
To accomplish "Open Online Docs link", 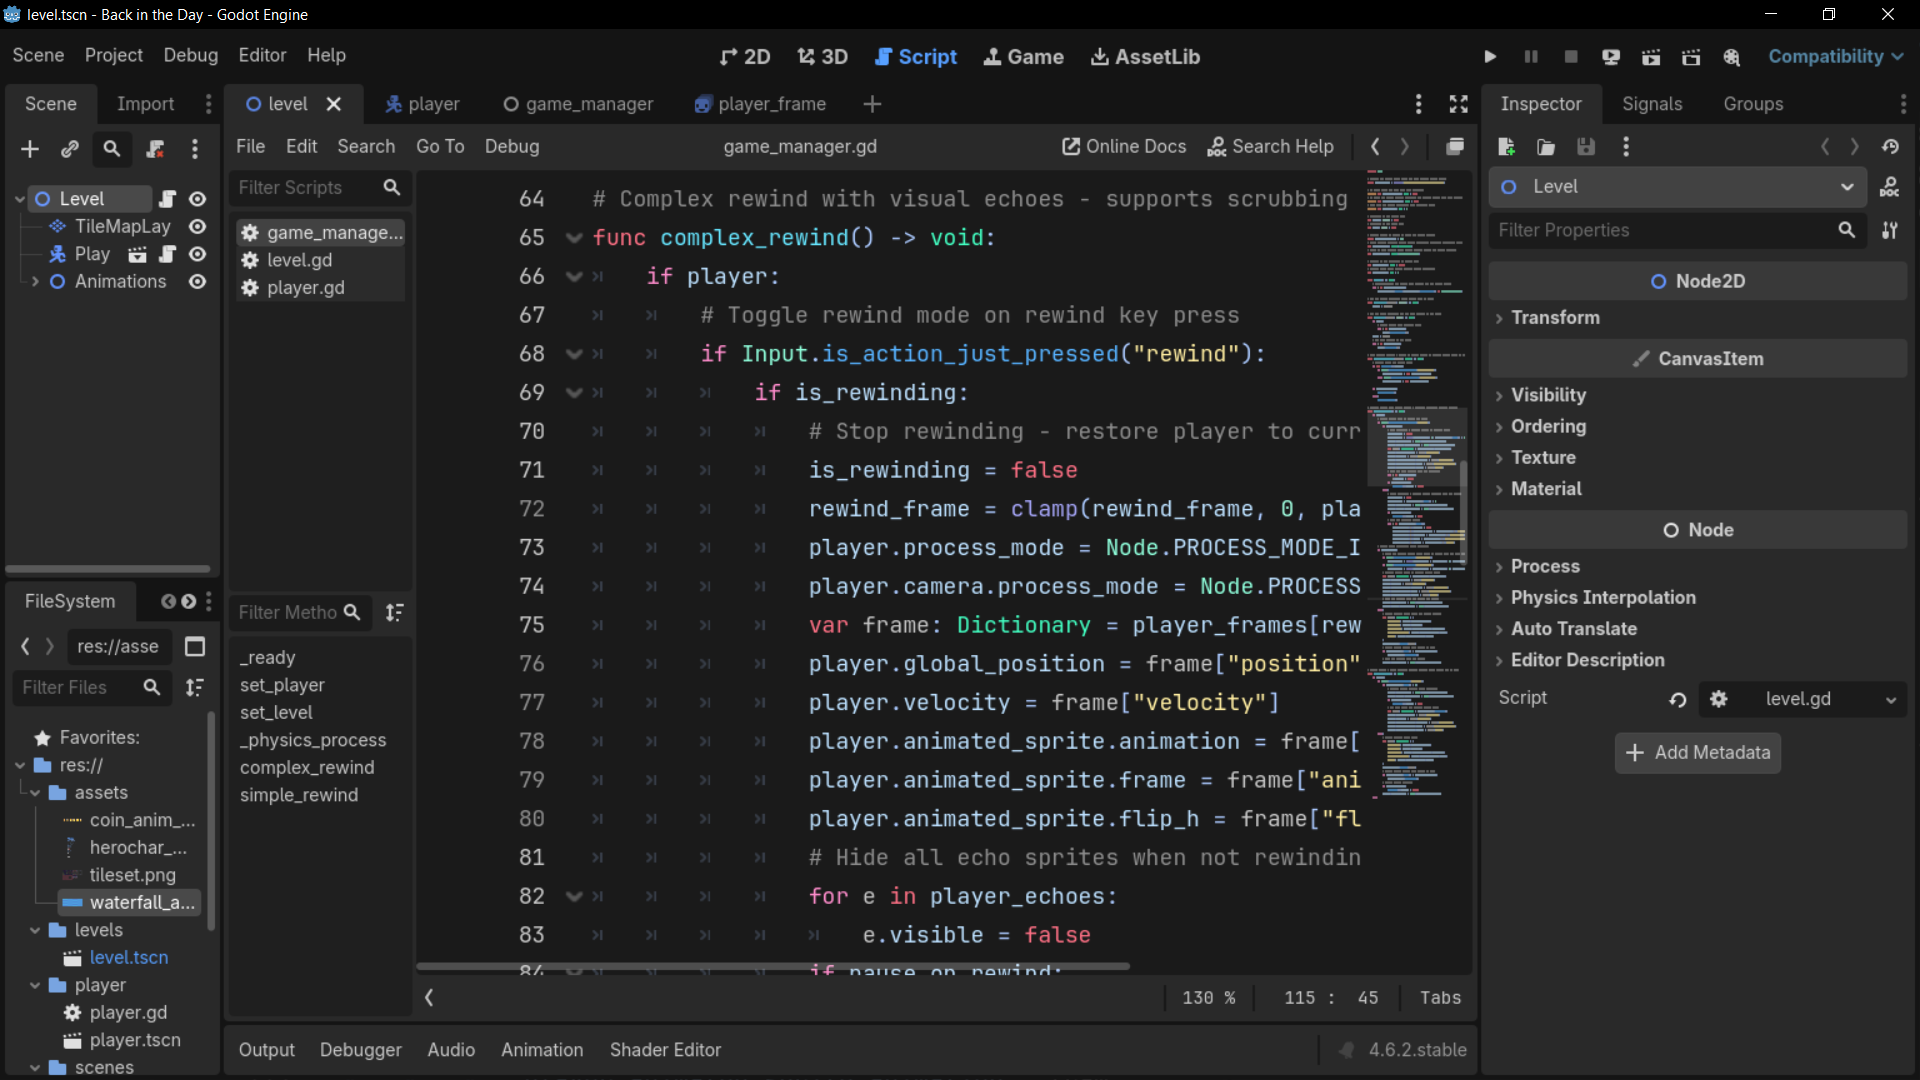I will coord(1124,147).
